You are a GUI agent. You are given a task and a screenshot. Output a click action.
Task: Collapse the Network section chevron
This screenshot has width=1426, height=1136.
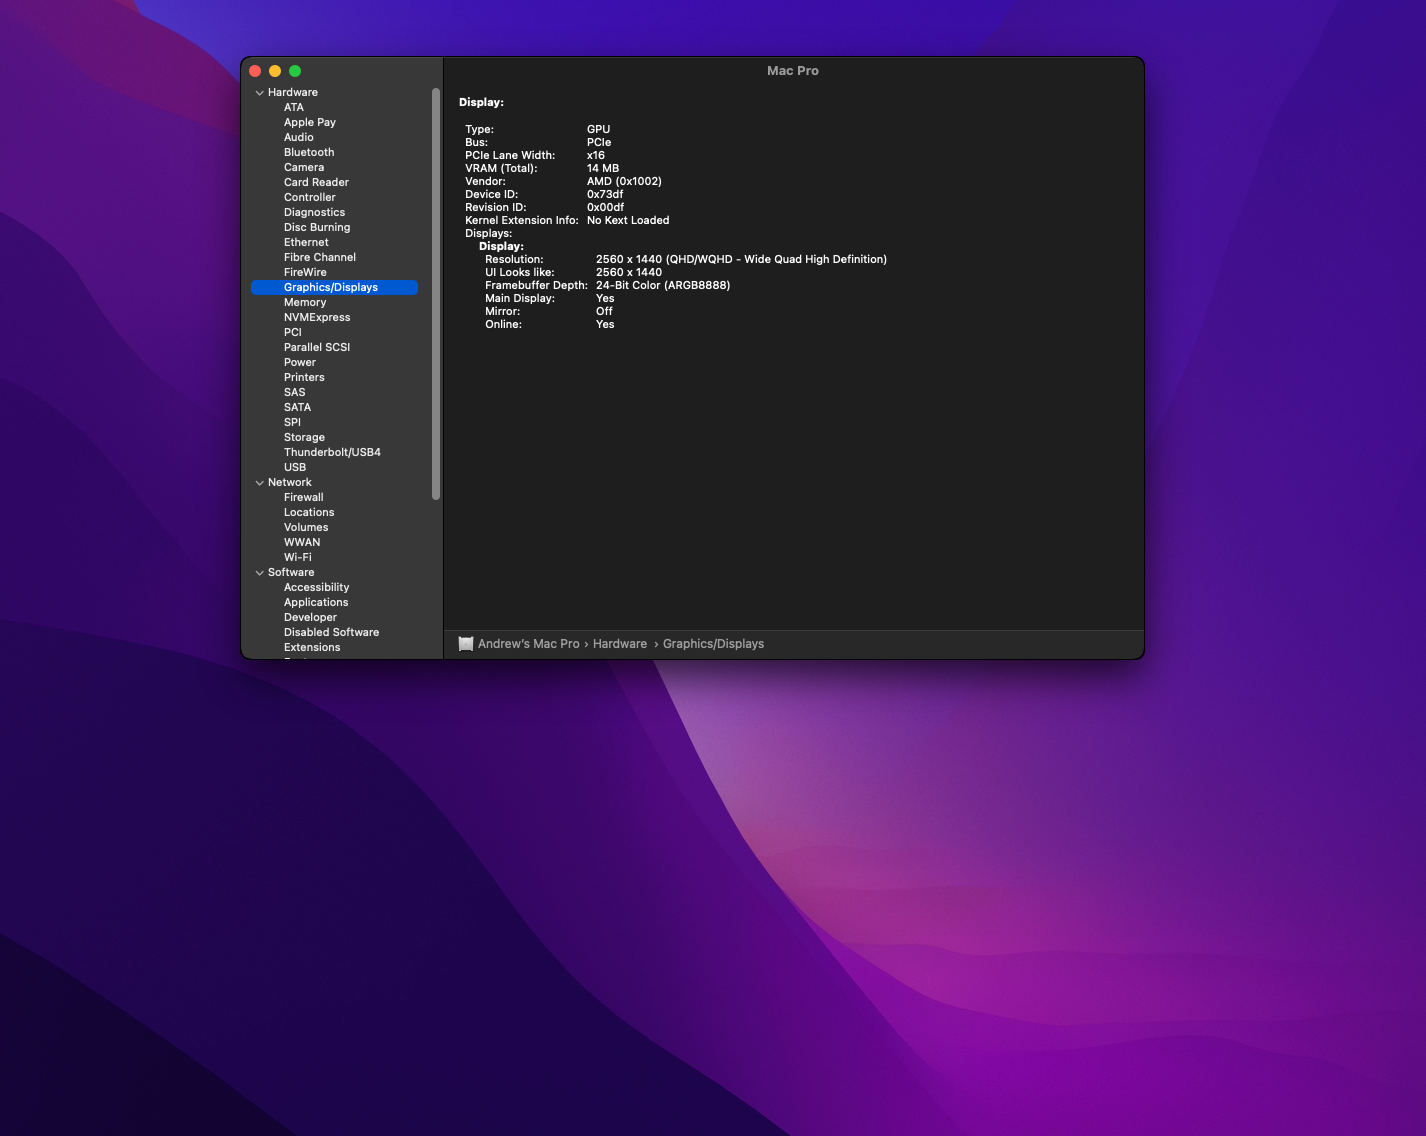point(260,483)
